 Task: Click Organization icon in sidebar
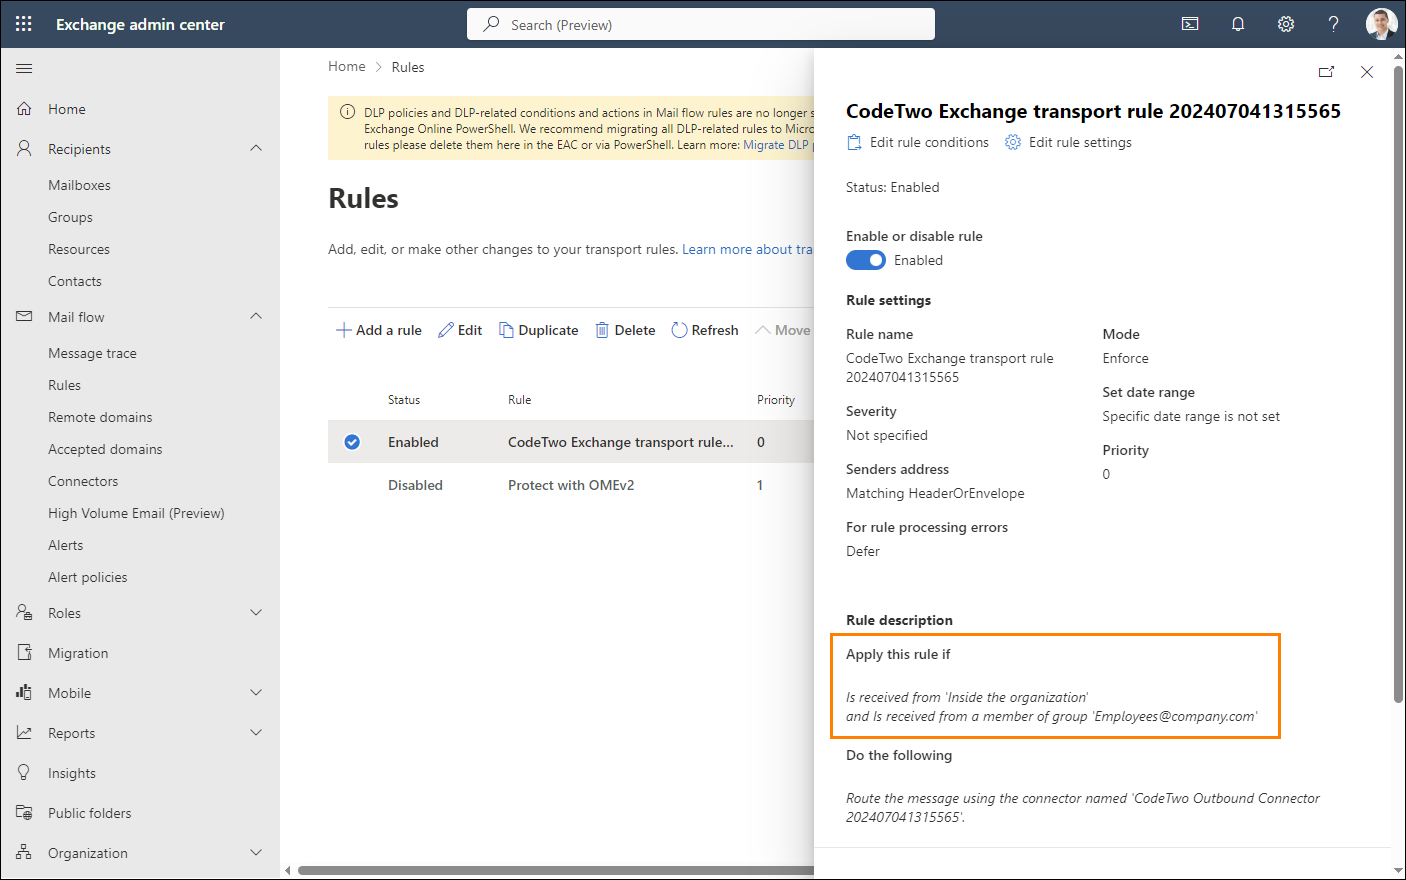[24, 852]
